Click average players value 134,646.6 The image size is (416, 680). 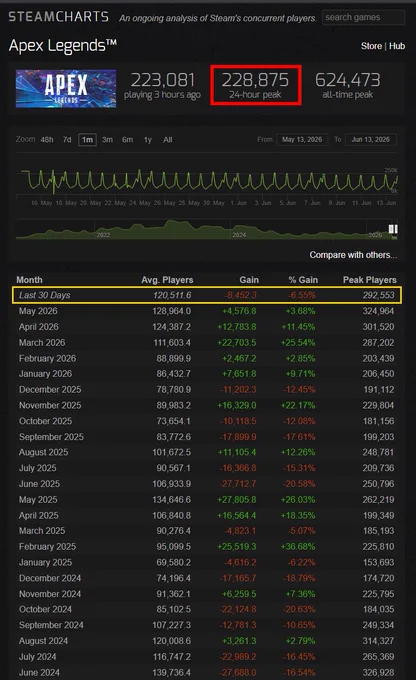click(x=172, y=500)
